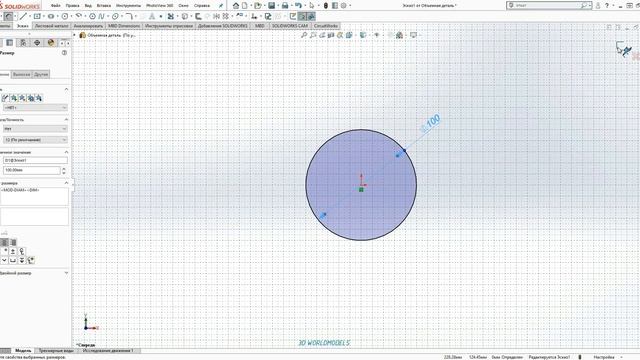Expand the Dual Dimension section
Screen dimensions: 640x360
(x=66, y=273)
